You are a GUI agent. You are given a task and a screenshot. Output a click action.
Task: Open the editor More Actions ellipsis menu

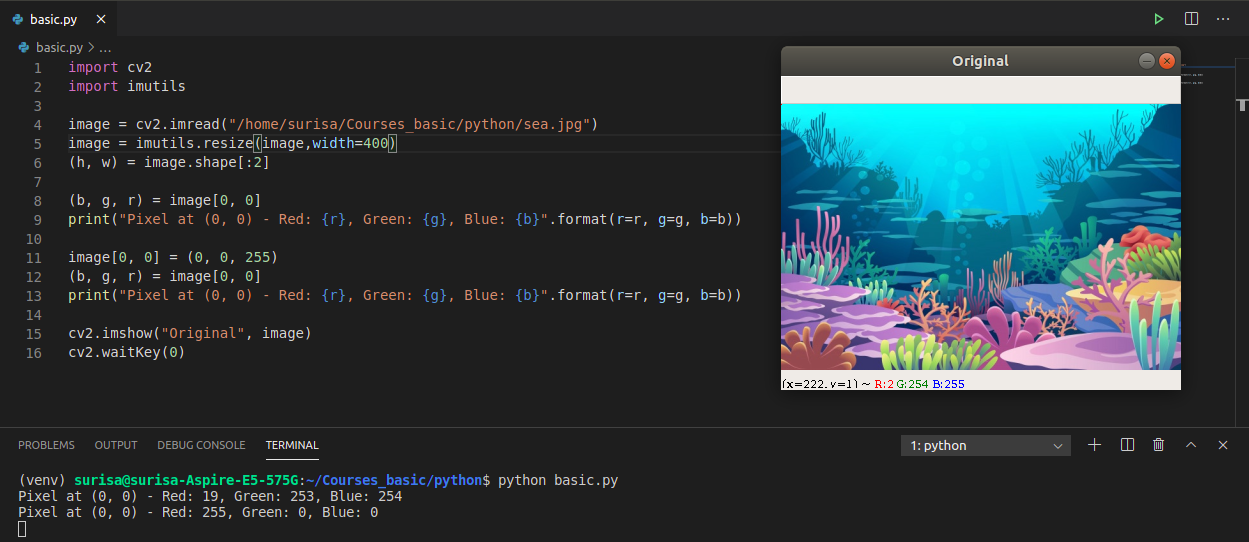coord(1223,19)
